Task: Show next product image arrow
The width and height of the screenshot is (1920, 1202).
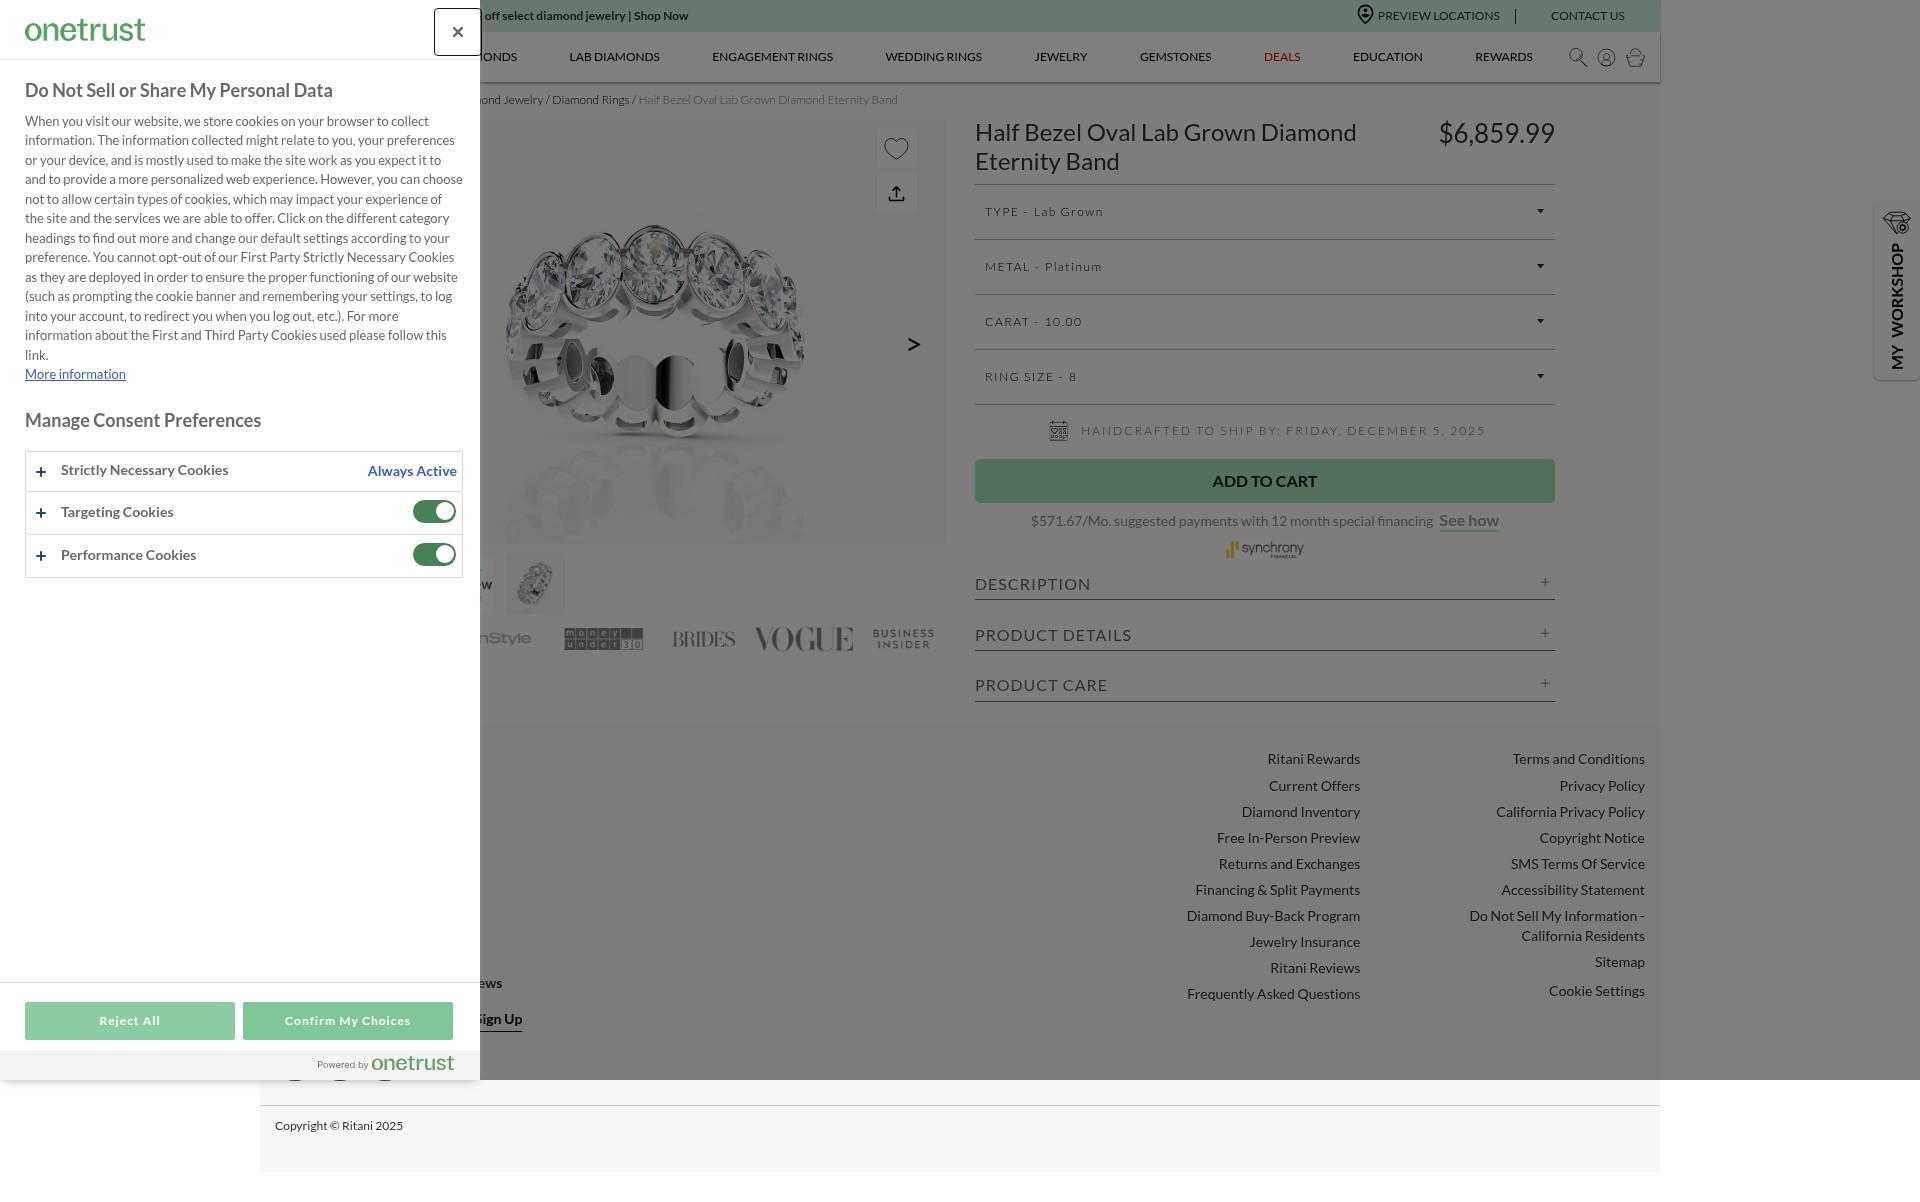Action: pos(913,345)
